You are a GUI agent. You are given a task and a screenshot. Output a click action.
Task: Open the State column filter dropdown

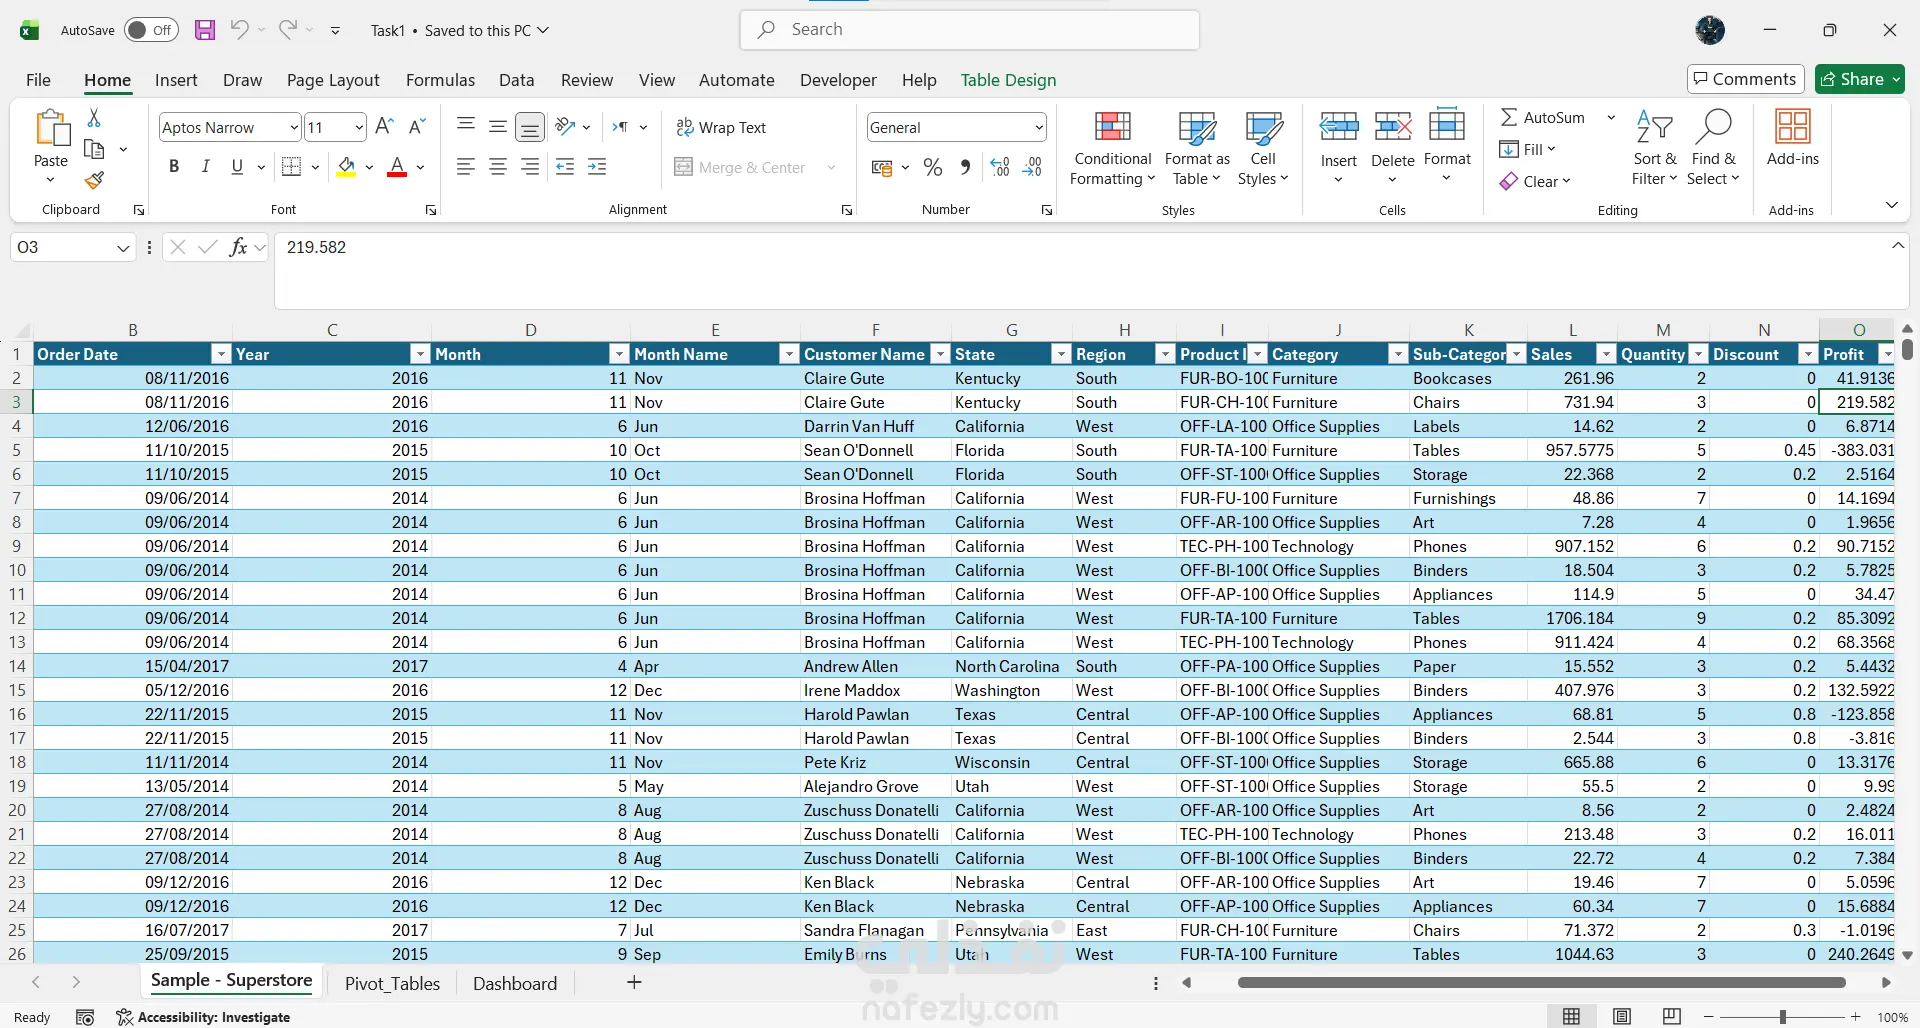click(1060, 355)
